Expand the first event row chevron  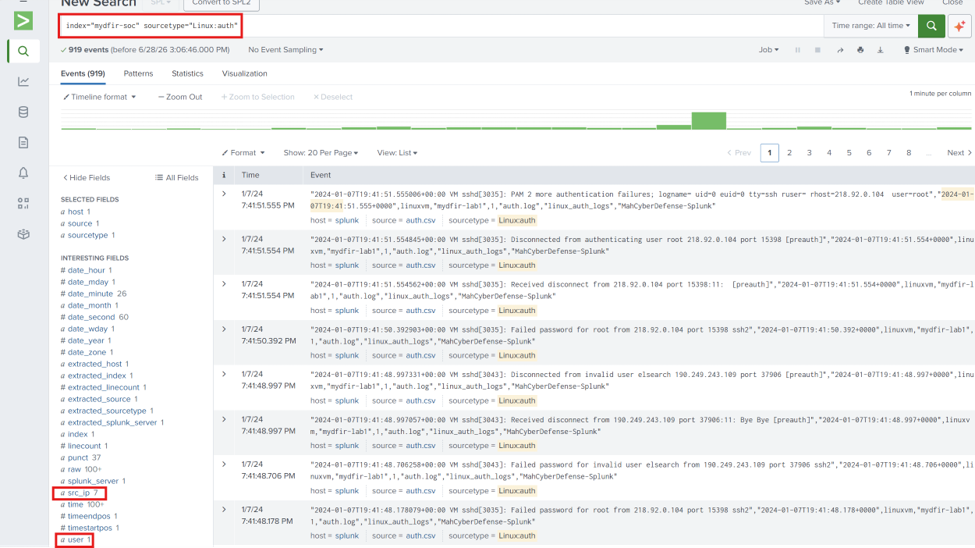pos(224,194)
